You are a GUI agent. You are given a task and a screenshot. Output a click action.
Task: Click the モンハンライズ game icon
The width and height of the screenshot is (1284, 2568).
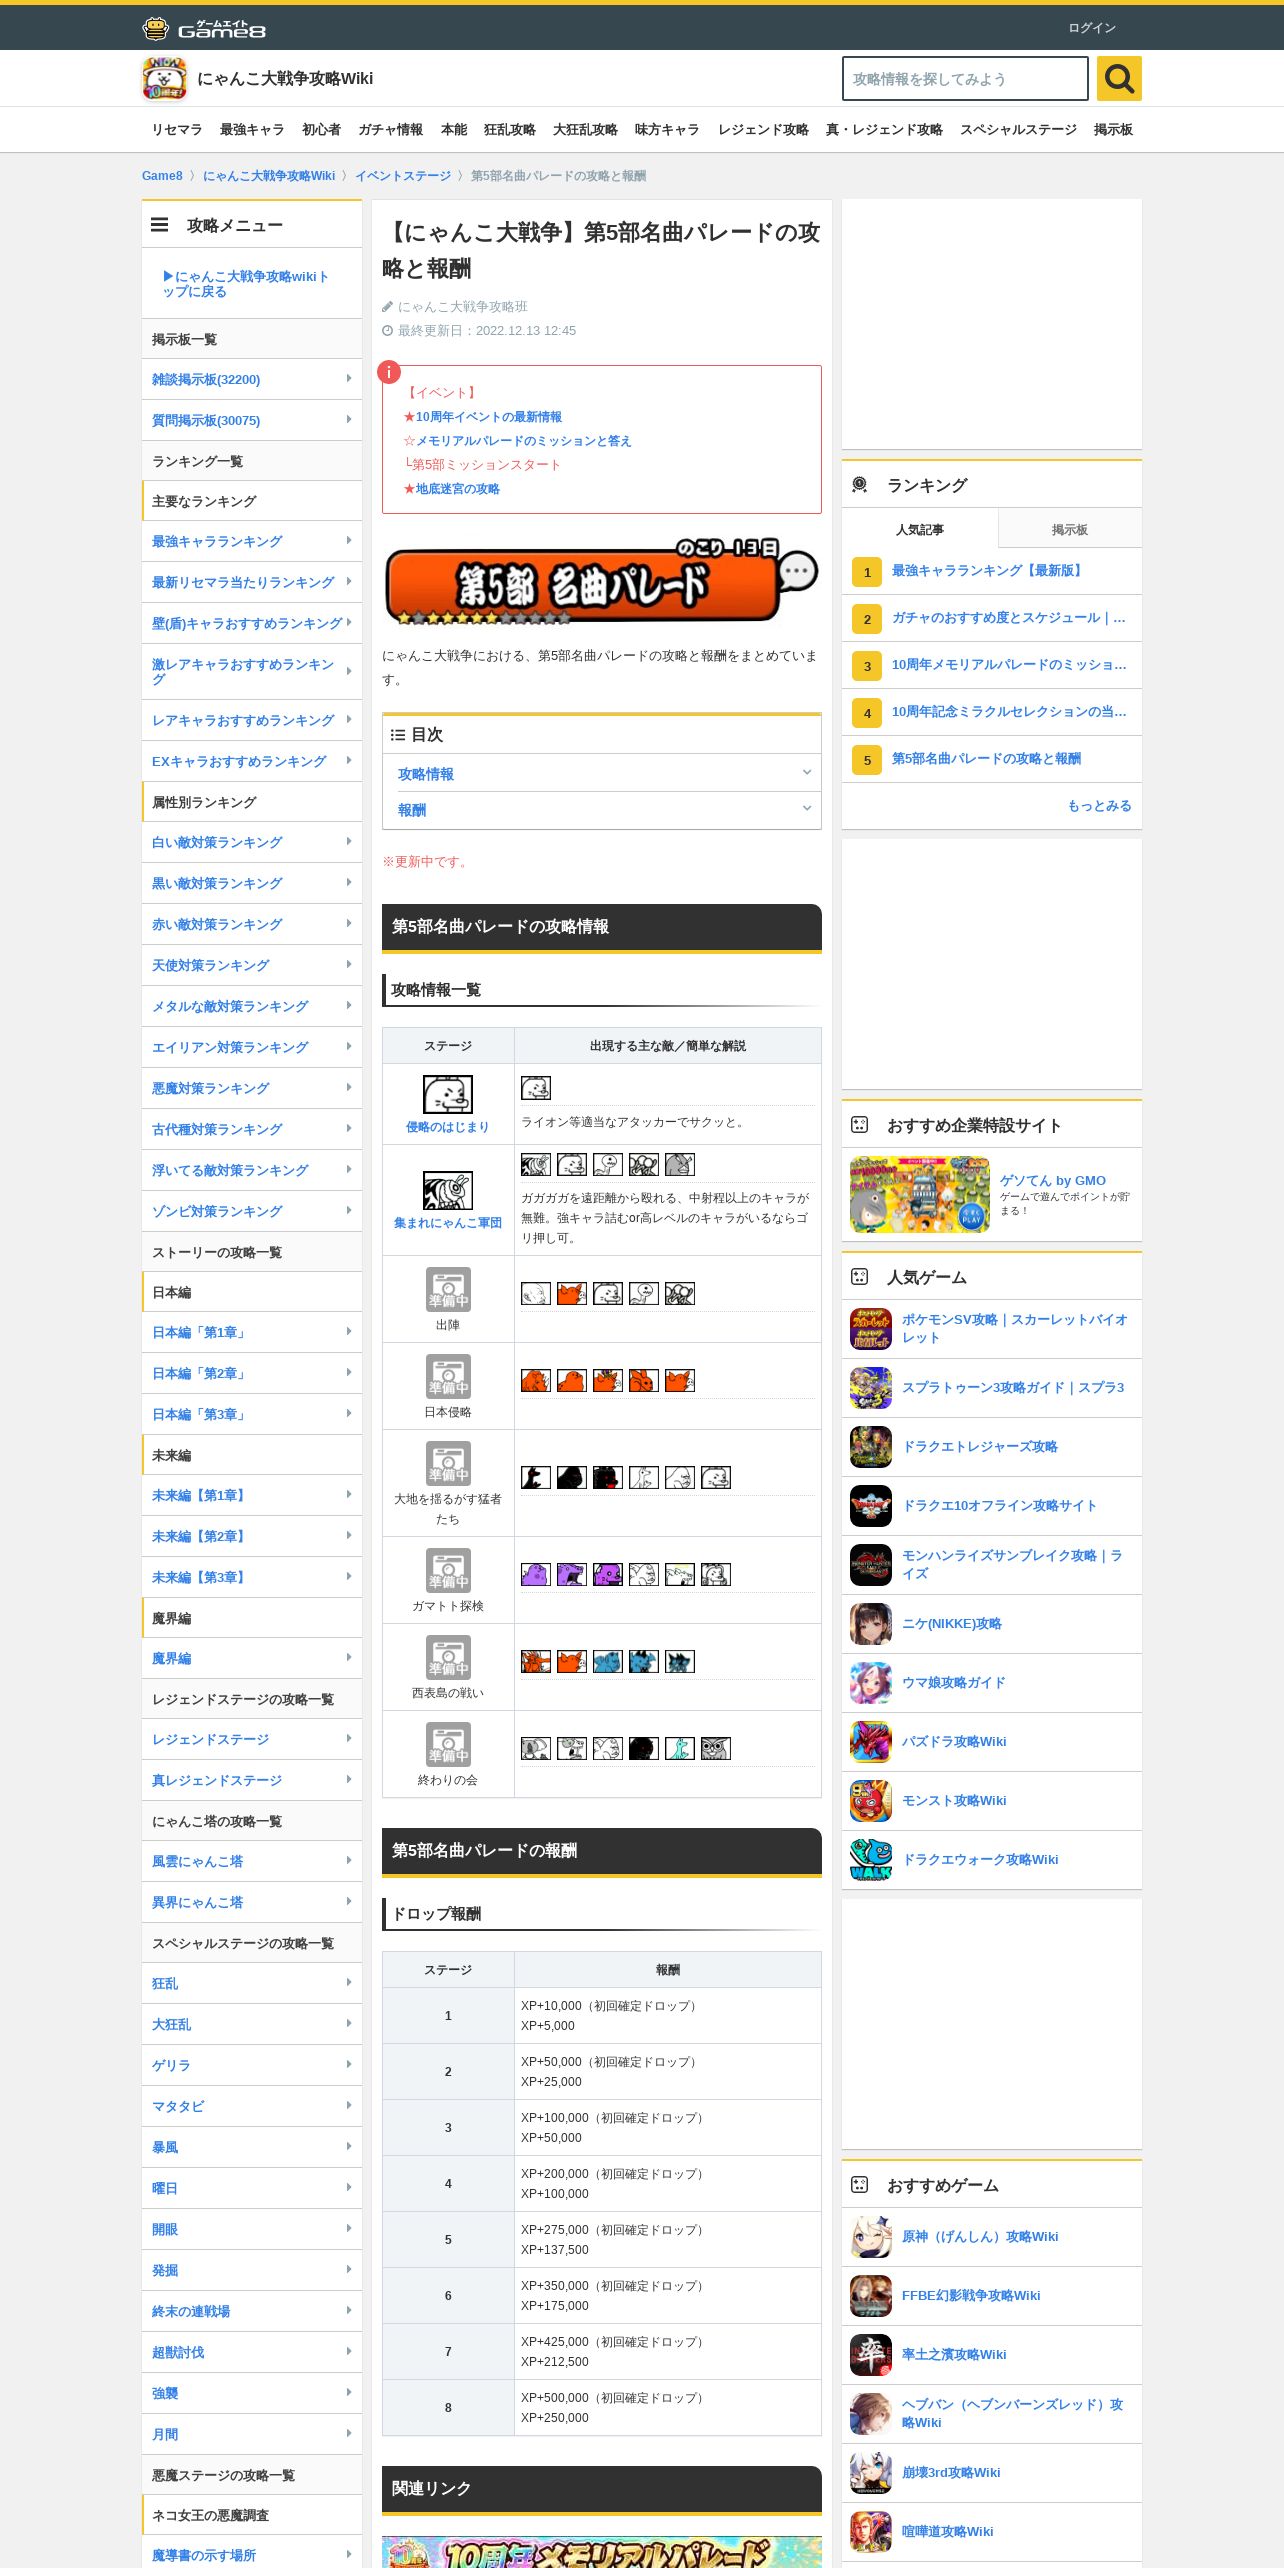click(871, 1565)
